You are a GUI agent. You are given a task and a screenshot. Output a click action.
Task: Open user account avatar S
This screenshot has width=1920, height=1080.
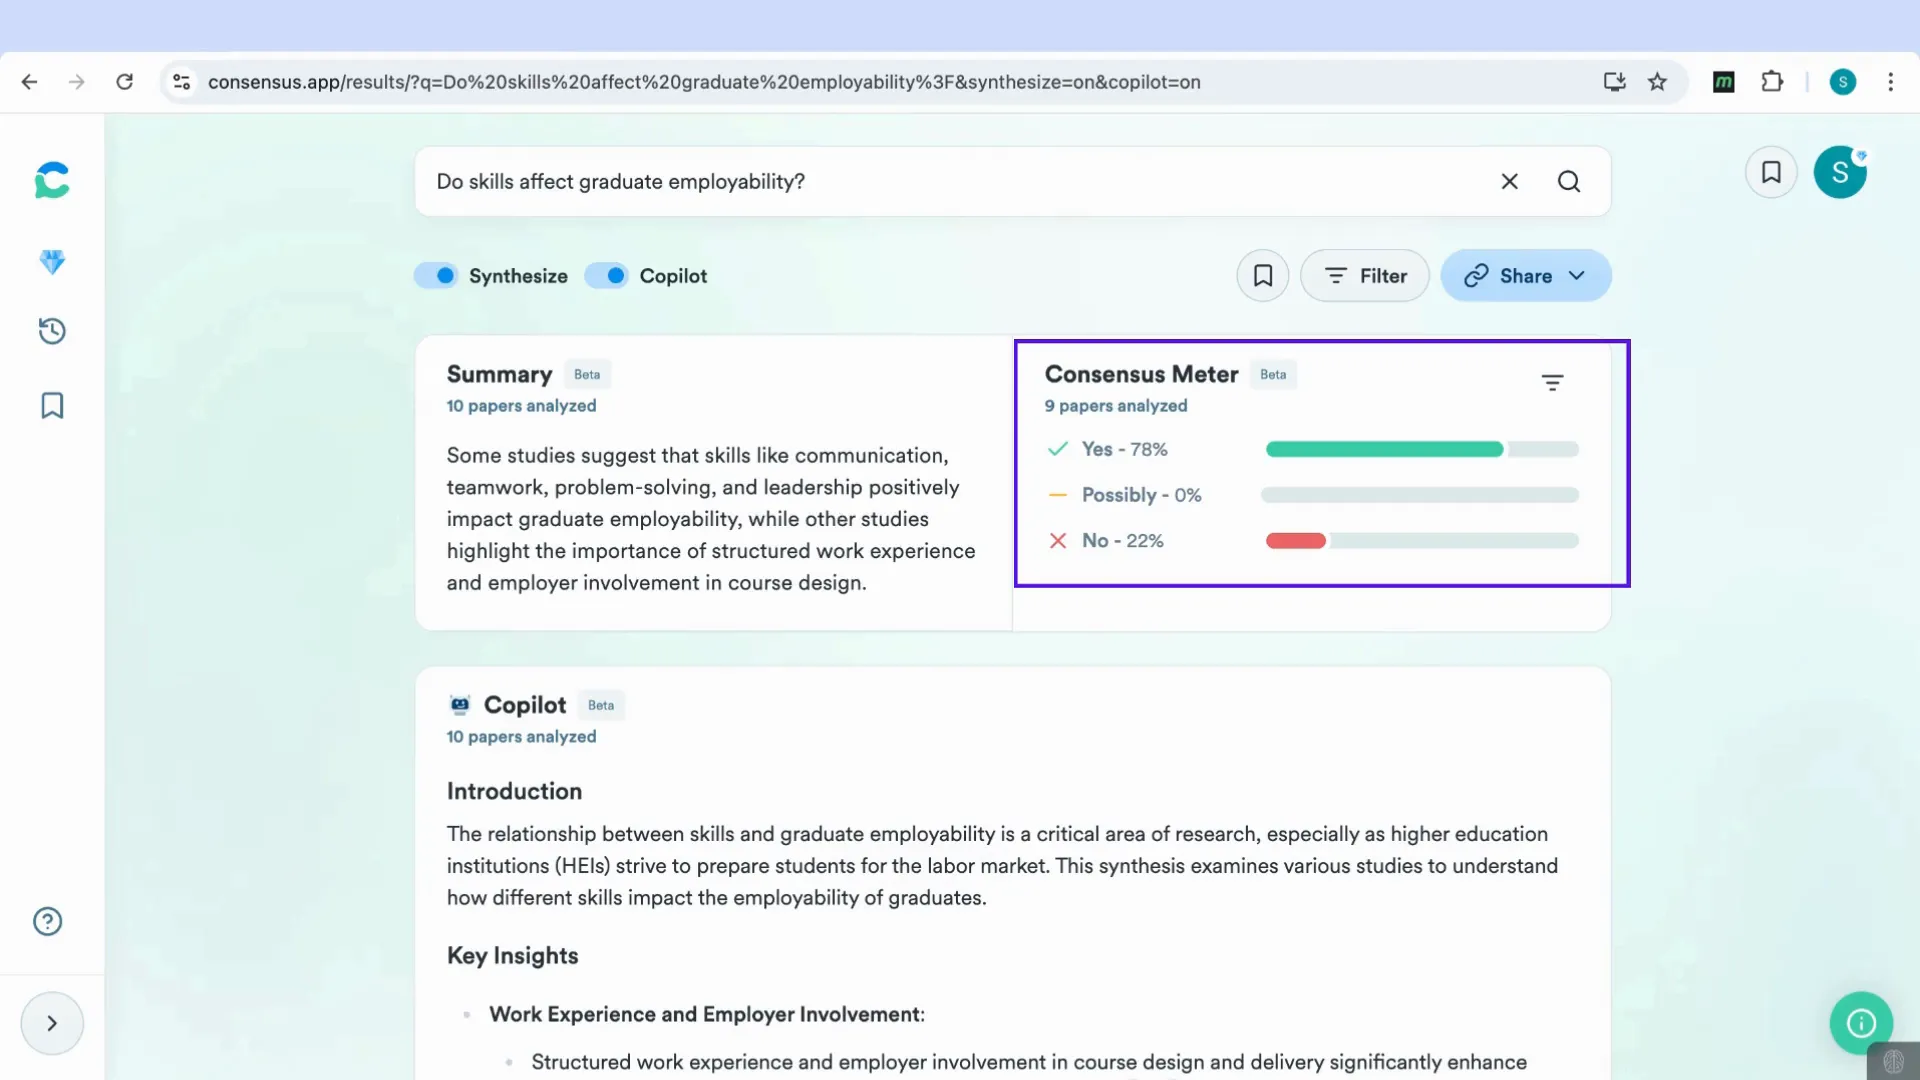(x=1840, y=172)
